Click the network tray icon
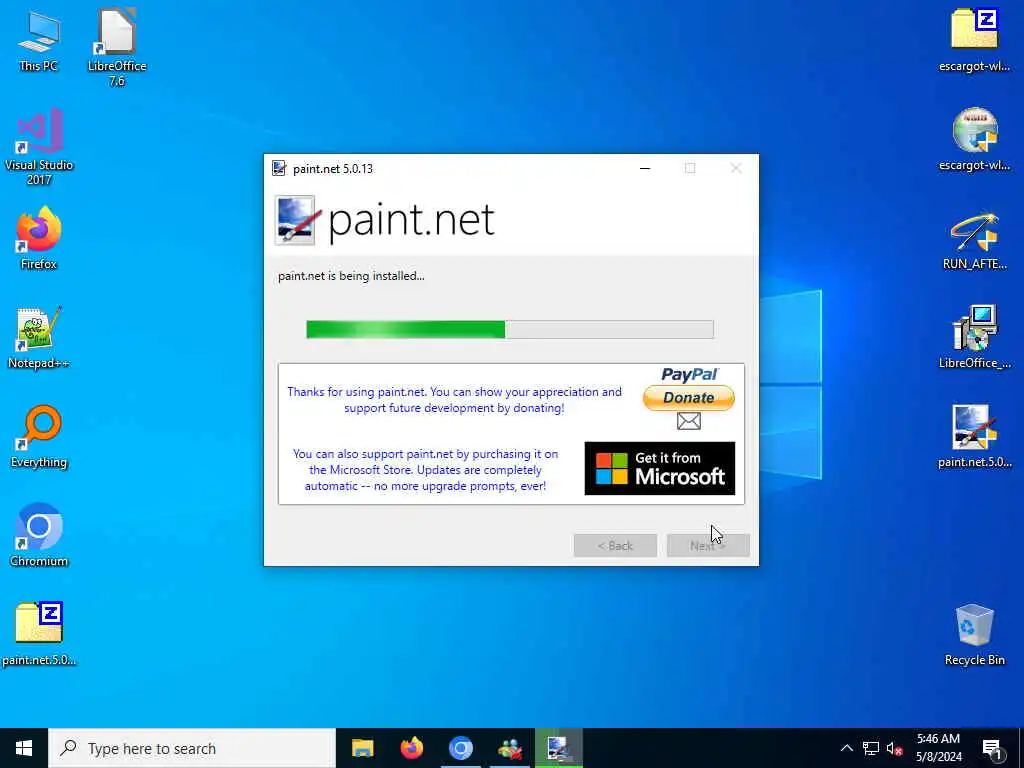Screen dimensions: 1024x768 coord(871,748)
